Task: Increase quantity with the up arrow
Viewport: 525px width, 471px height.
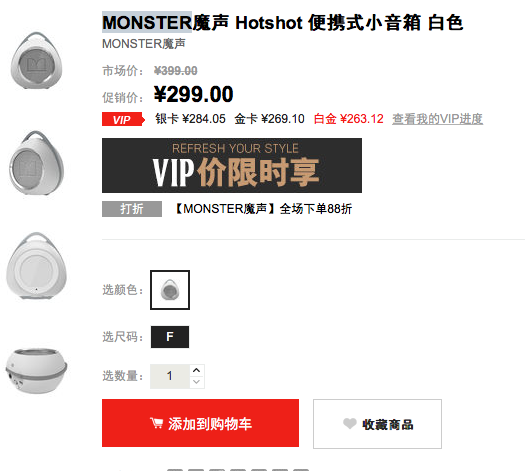Action: (197, 370)
